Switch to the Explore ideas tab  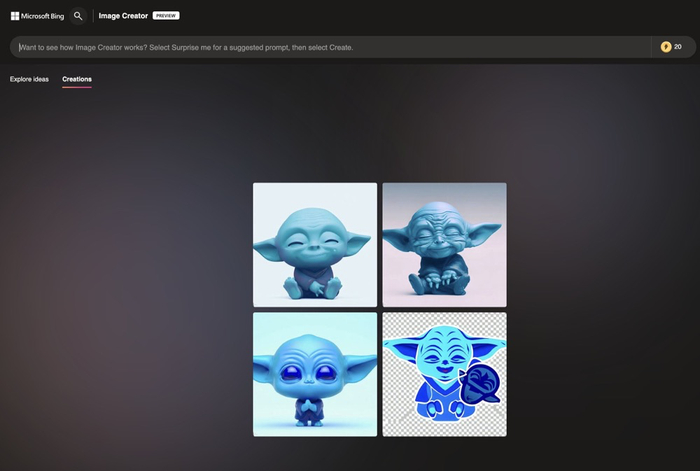[29, 79]
